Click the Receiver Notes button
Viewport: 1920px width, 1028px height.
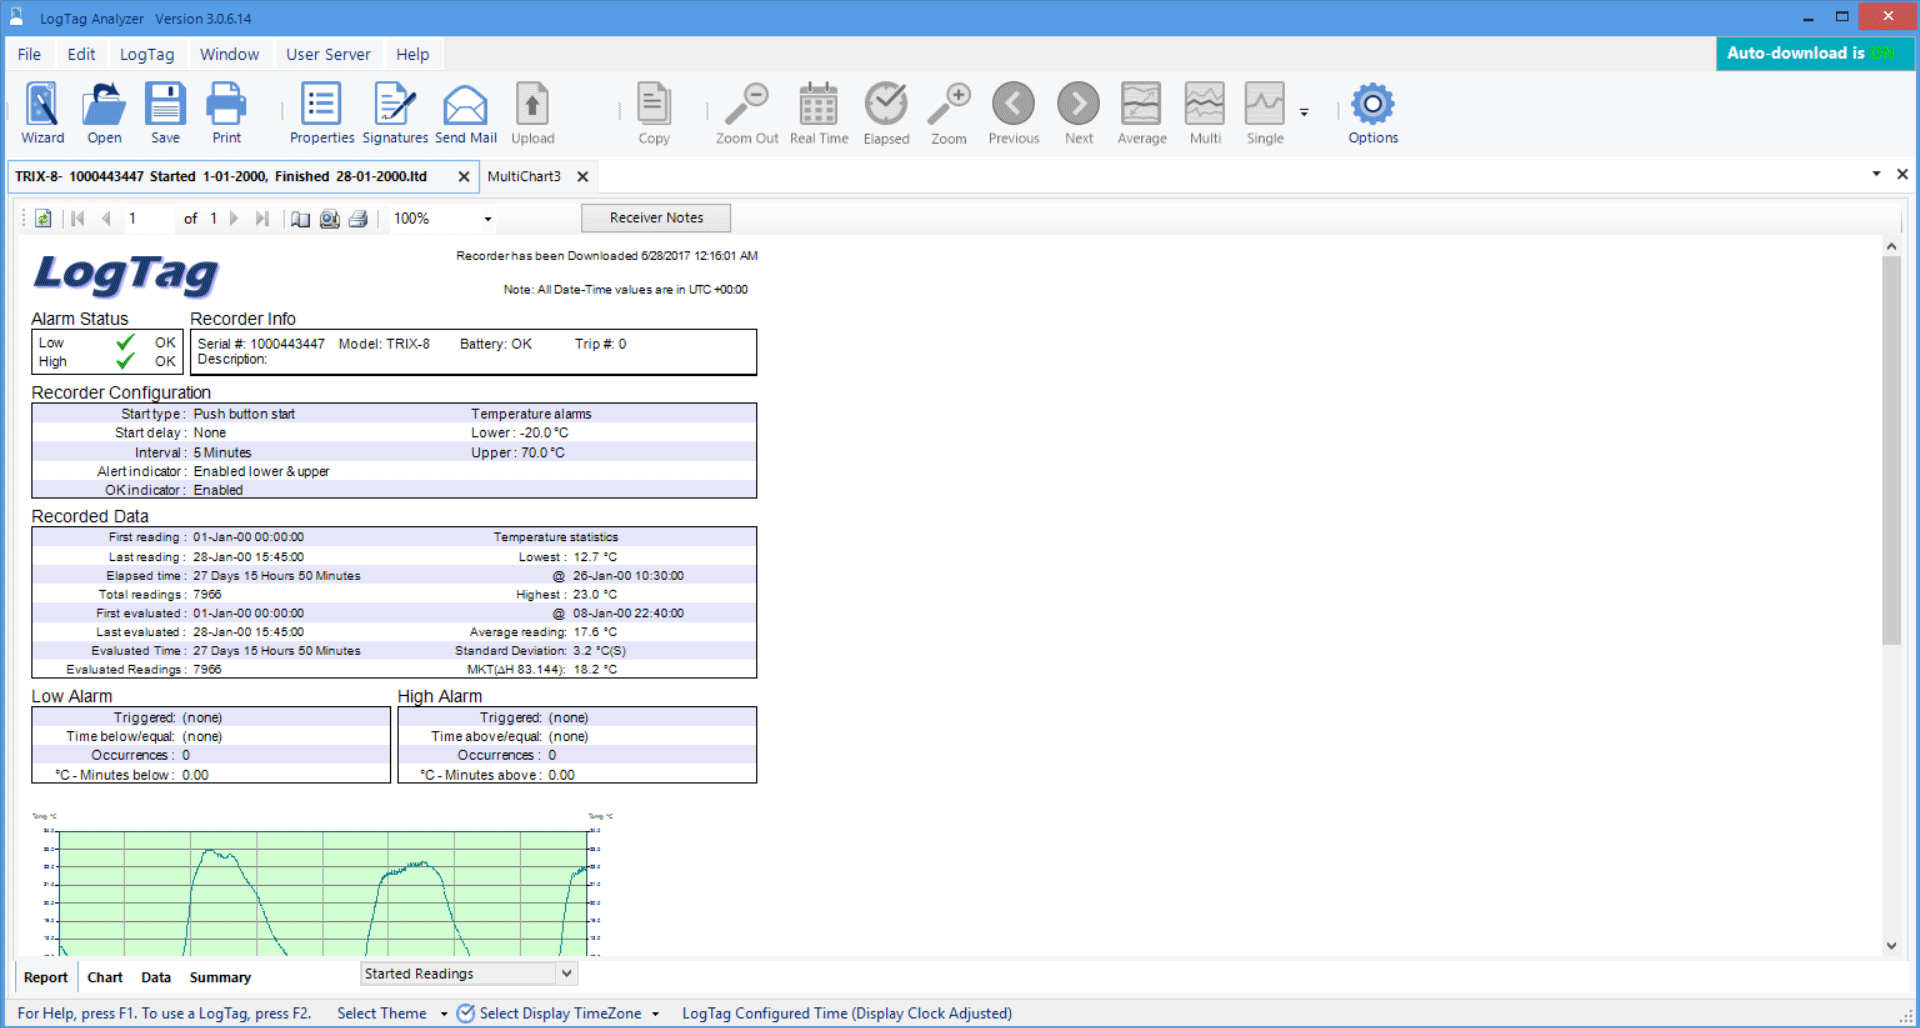(x=655, y=217)
